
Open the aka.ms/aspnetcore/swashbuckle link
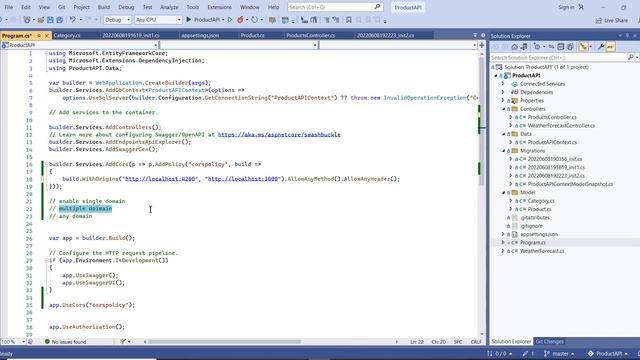pyautogui.click(x=279, y=135)
